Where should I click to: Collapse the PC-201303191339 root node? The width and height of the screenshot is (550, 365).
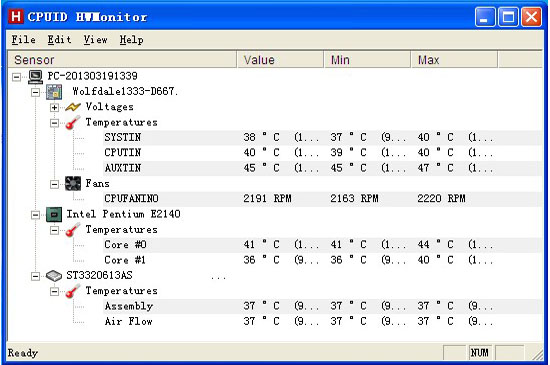click(16, 77)
